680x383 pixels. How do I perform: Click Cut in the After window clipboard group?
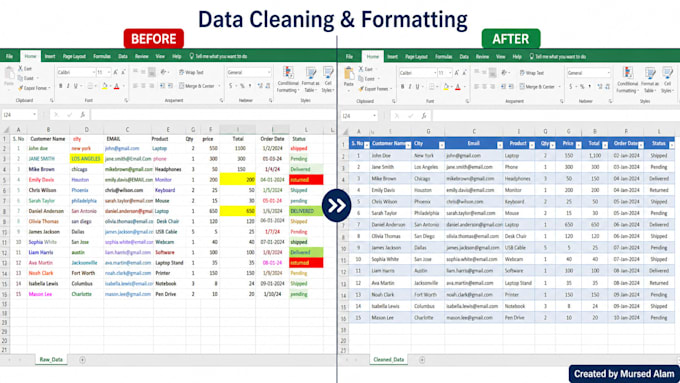pyautogui.click(x=366, y=69)
